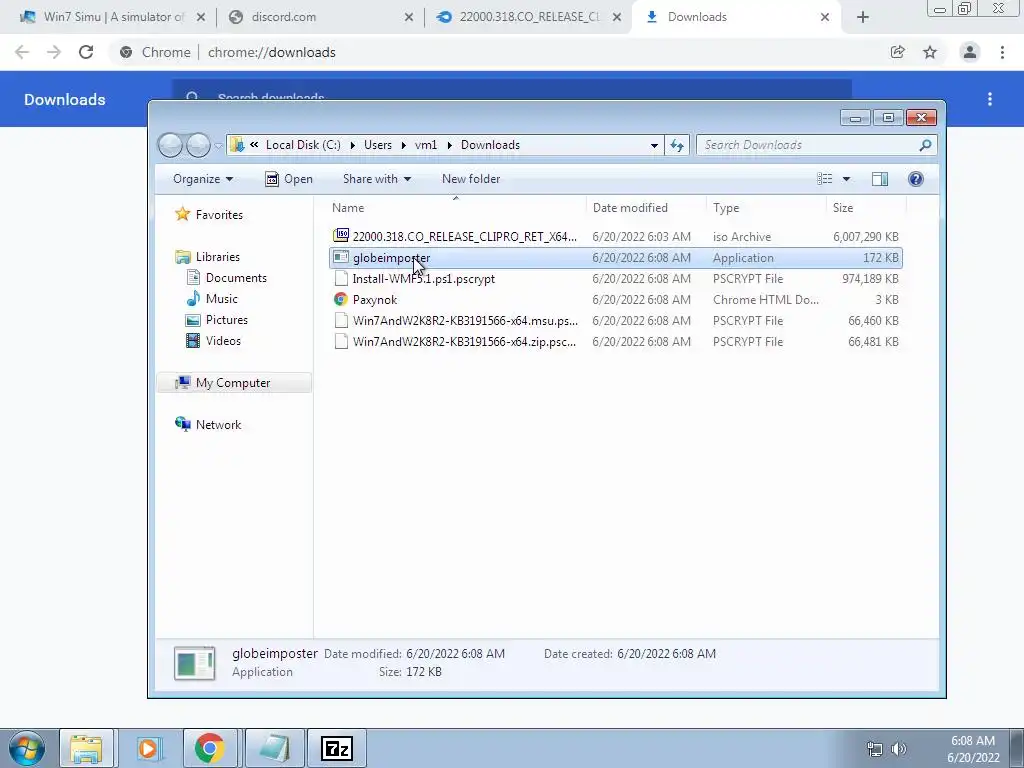Click Chrome back arrow button

tap(22, 52)
